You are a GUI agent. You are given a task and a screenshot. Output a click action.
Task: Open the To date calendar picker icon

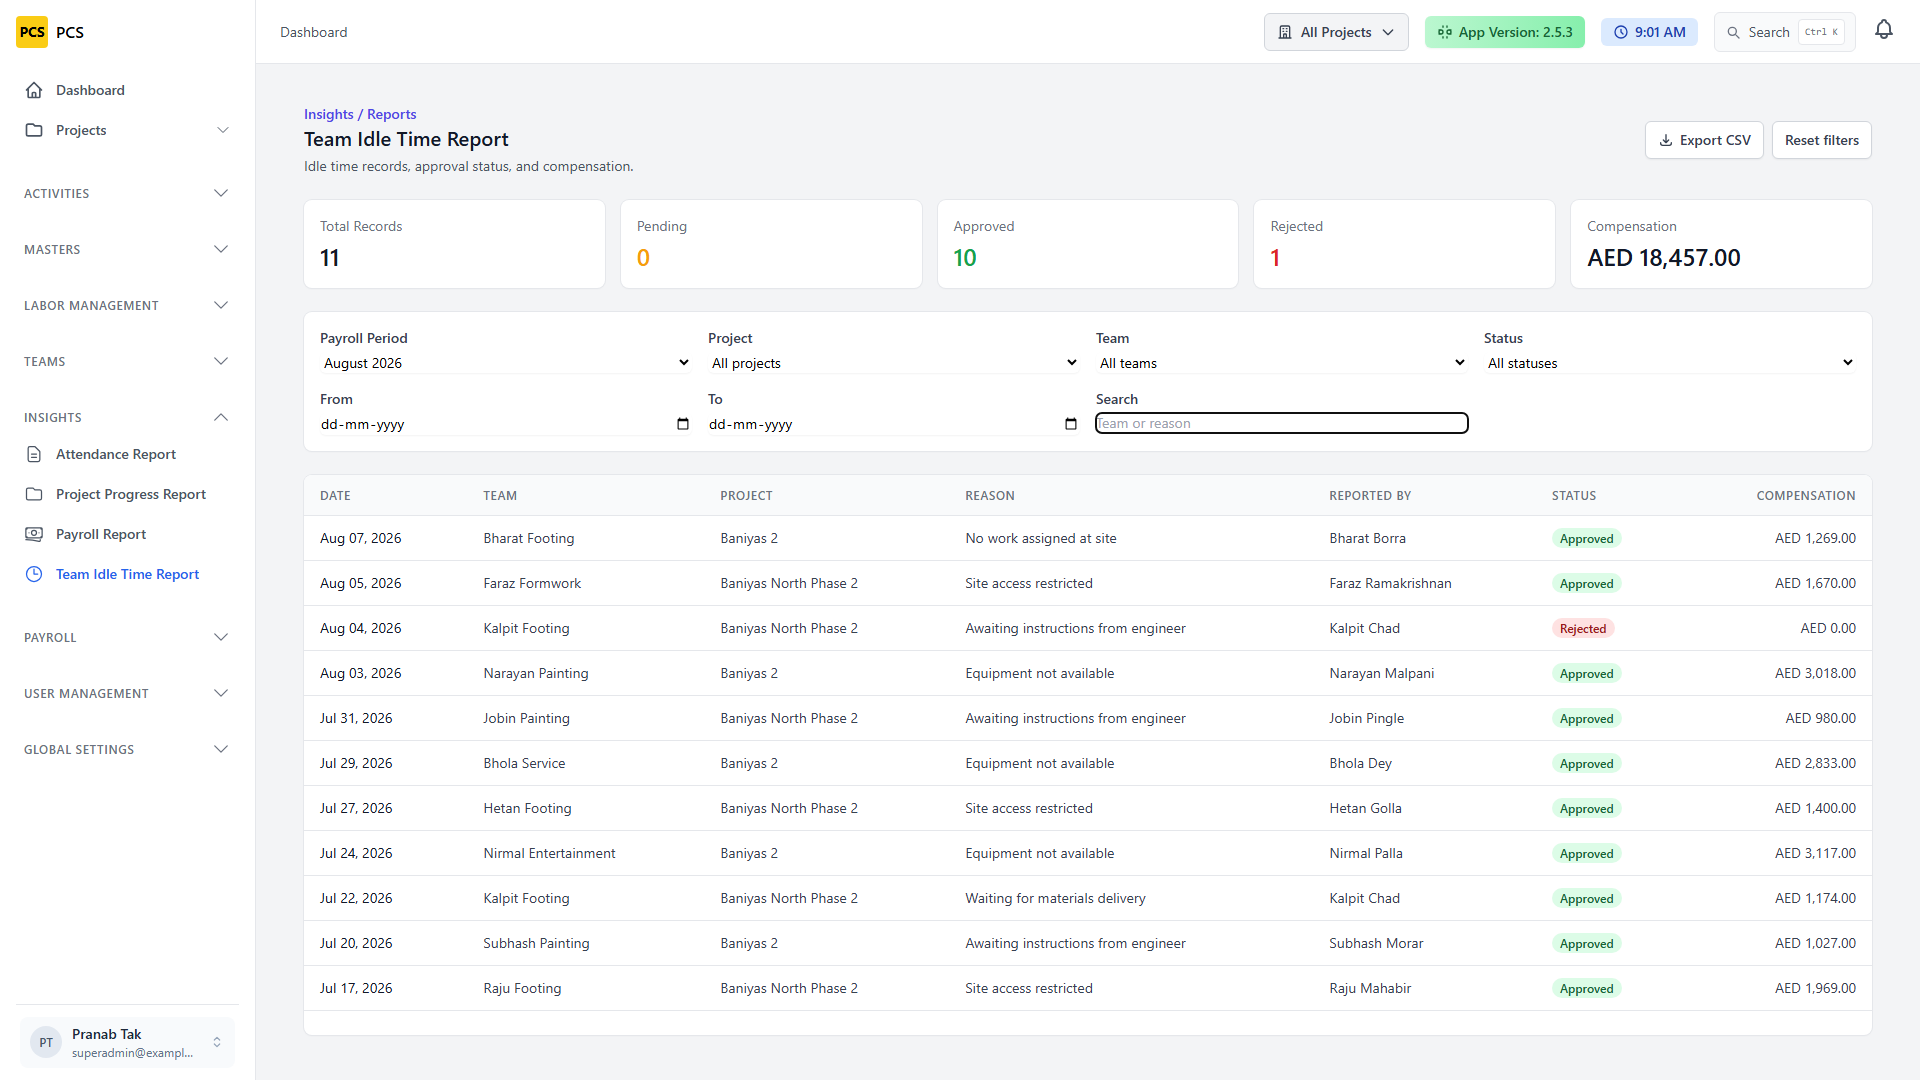(1071, 424)
